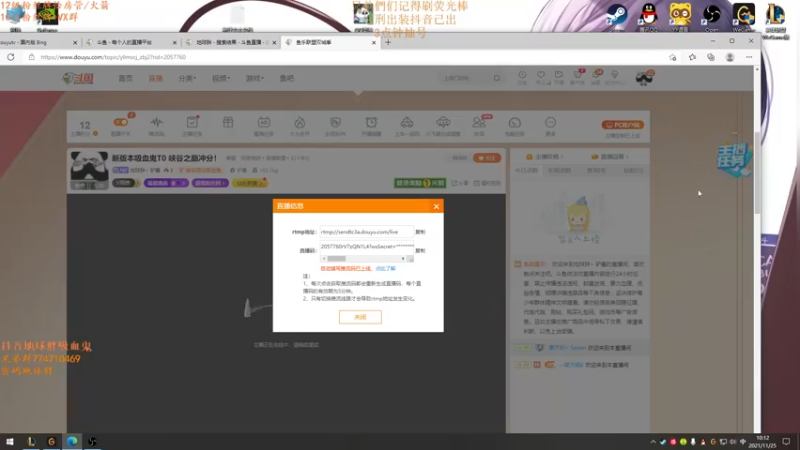Open the browser settings ellipsis menu
Viewport: 800px width, 450px height.
click(x=748, y=57)
